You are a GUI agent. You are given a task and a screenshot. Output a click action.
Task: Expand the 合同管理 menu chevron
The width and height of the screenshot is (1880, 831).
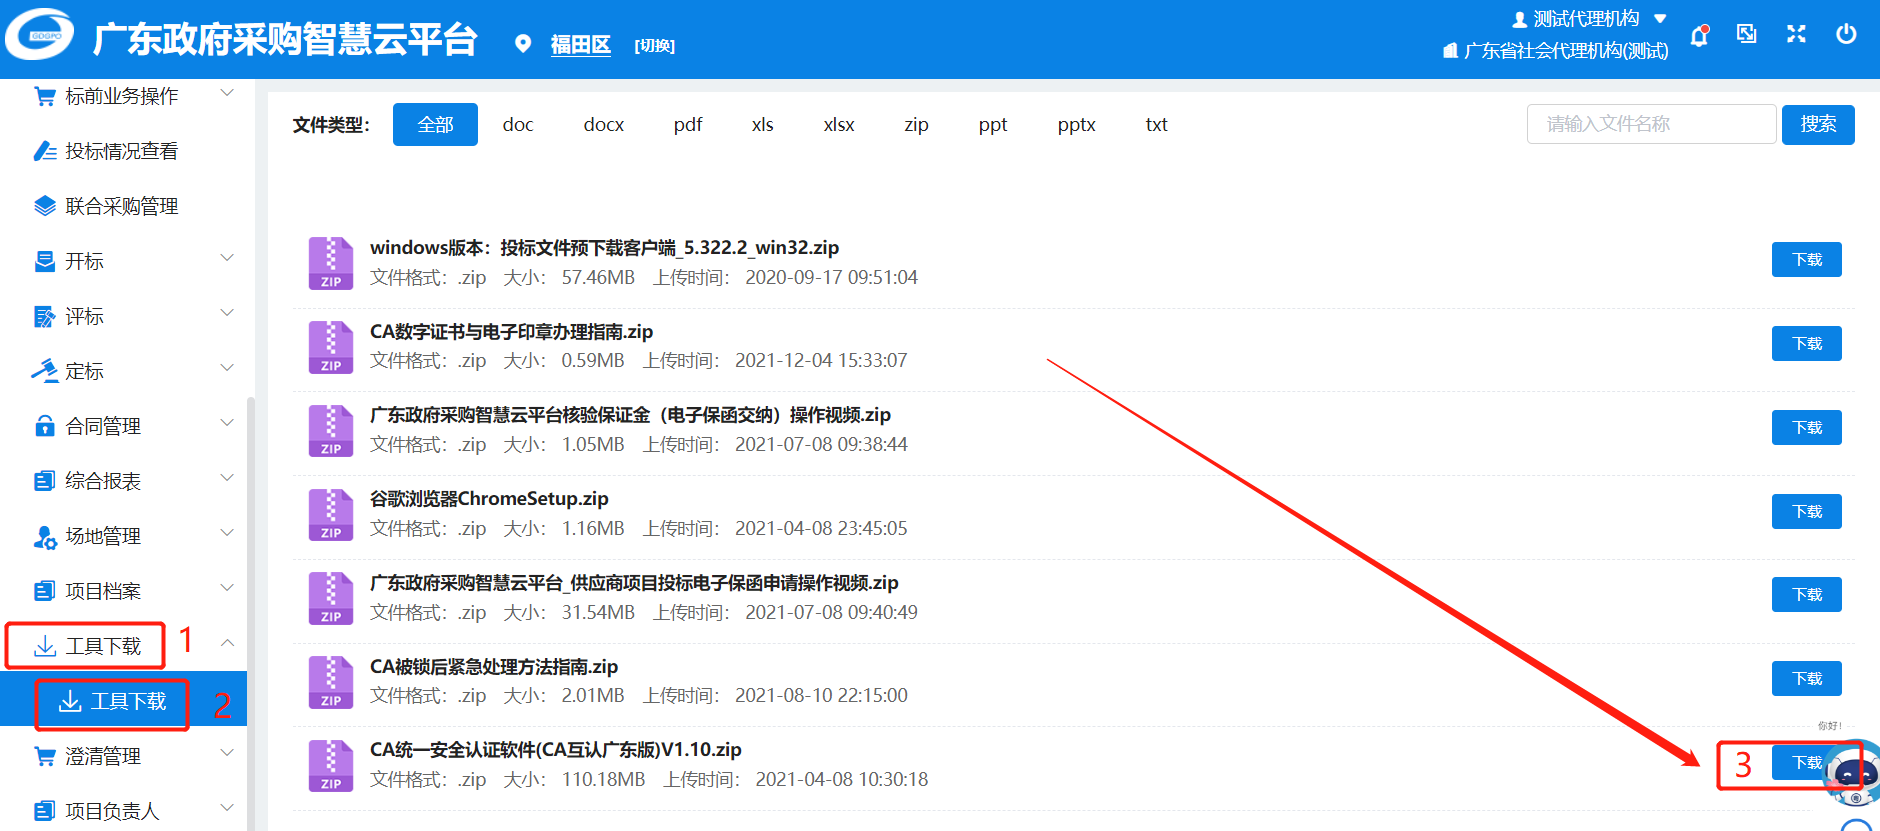point(227,423)
